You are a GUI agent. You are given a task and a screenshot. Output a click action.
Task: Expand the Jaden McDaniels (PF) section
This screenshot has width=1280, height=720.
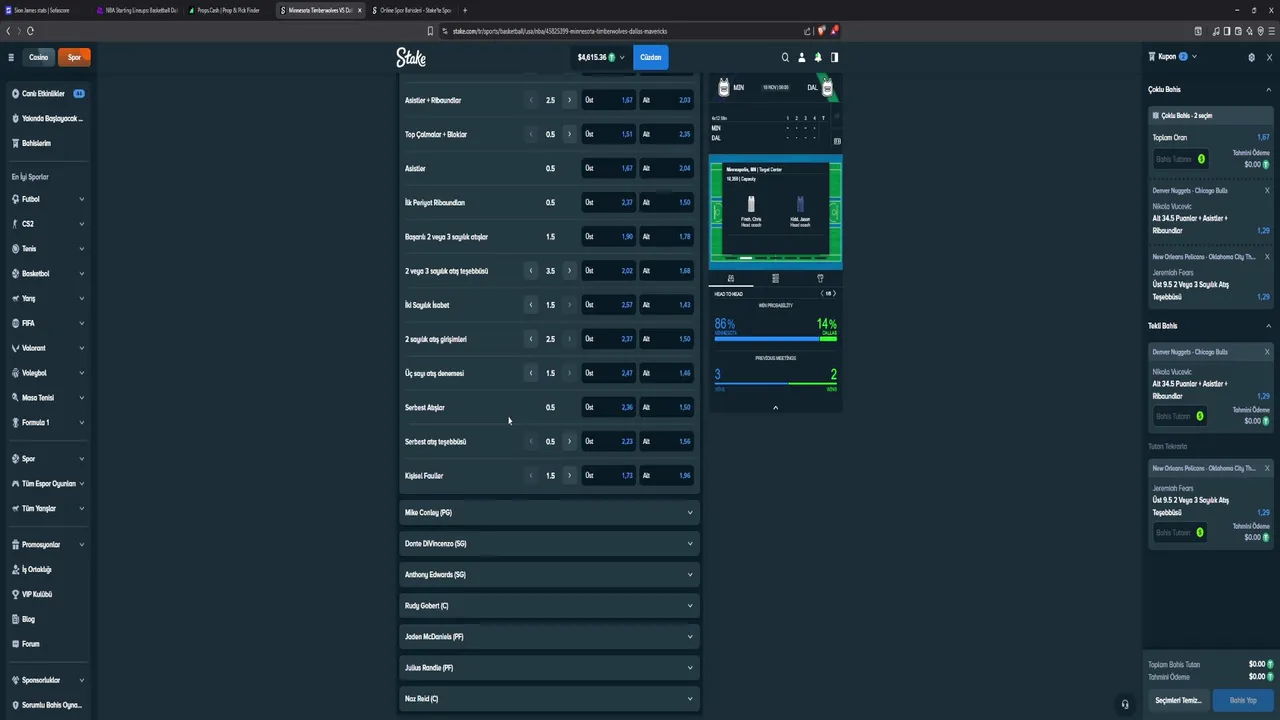click(x=549, y=636)
